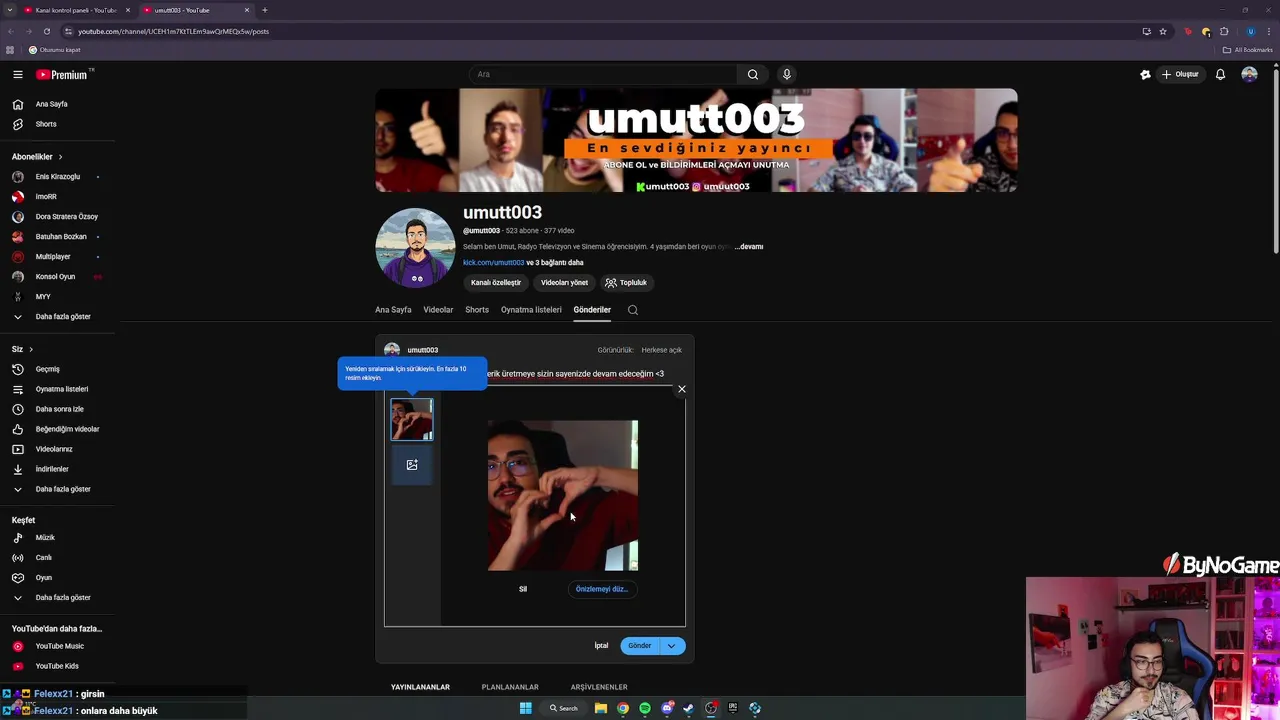This screenshot has width=1280, height=720.
Task: Focus the Ara search field
Action: tap(603, 74)
